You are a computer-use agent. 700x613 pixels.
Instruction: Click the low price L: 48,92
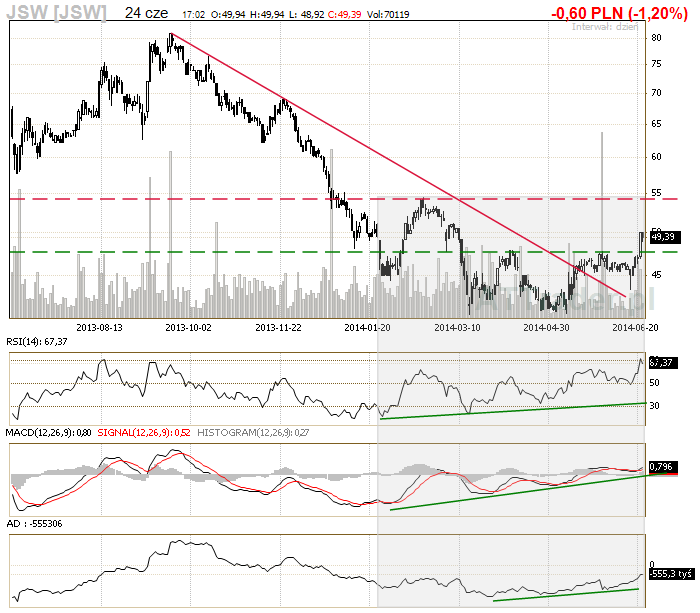306,15
